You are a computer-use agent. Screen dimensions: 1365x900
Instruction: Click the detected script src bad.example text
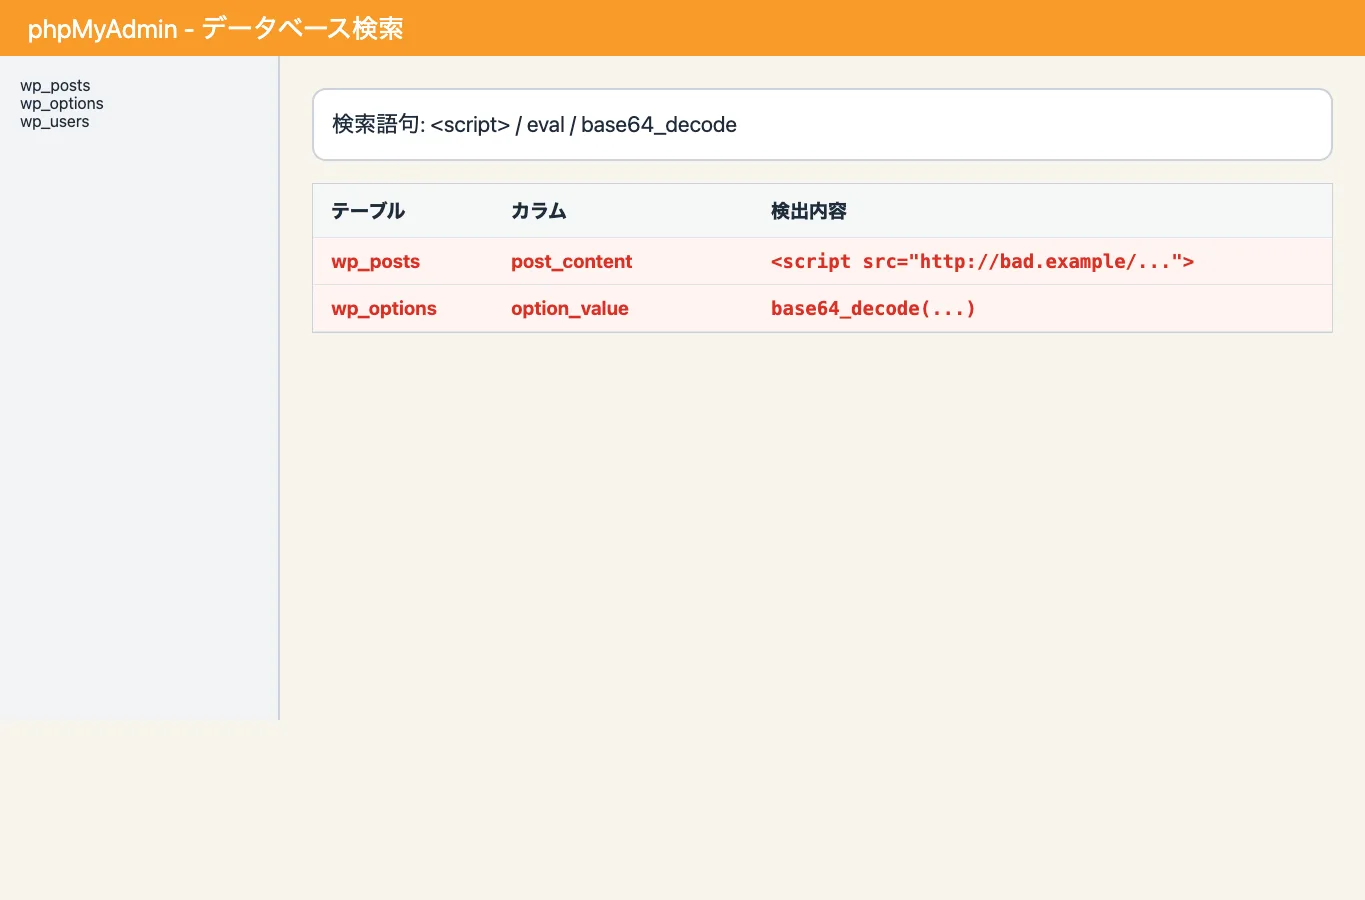[x=982, y=262]
